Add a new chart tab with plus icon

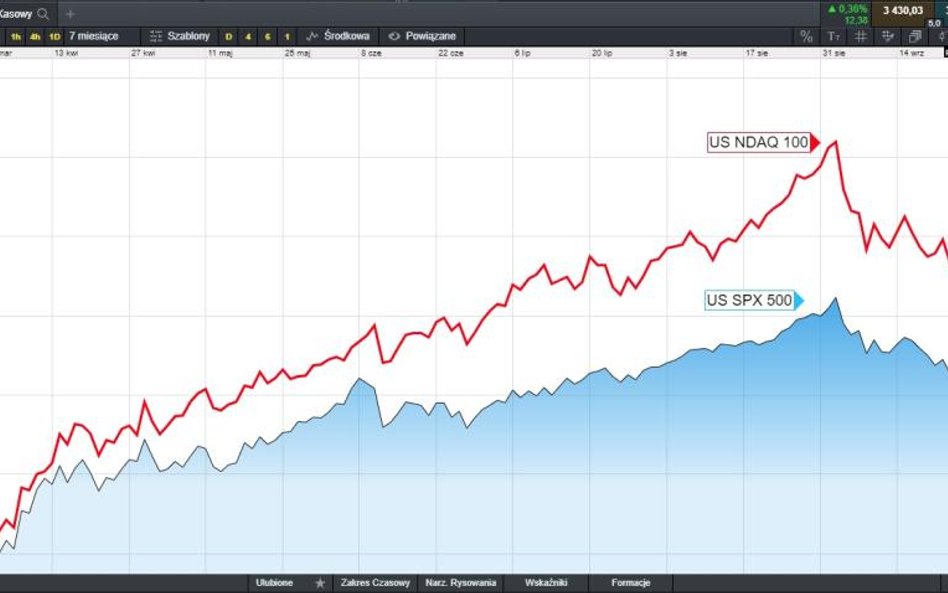70,13
